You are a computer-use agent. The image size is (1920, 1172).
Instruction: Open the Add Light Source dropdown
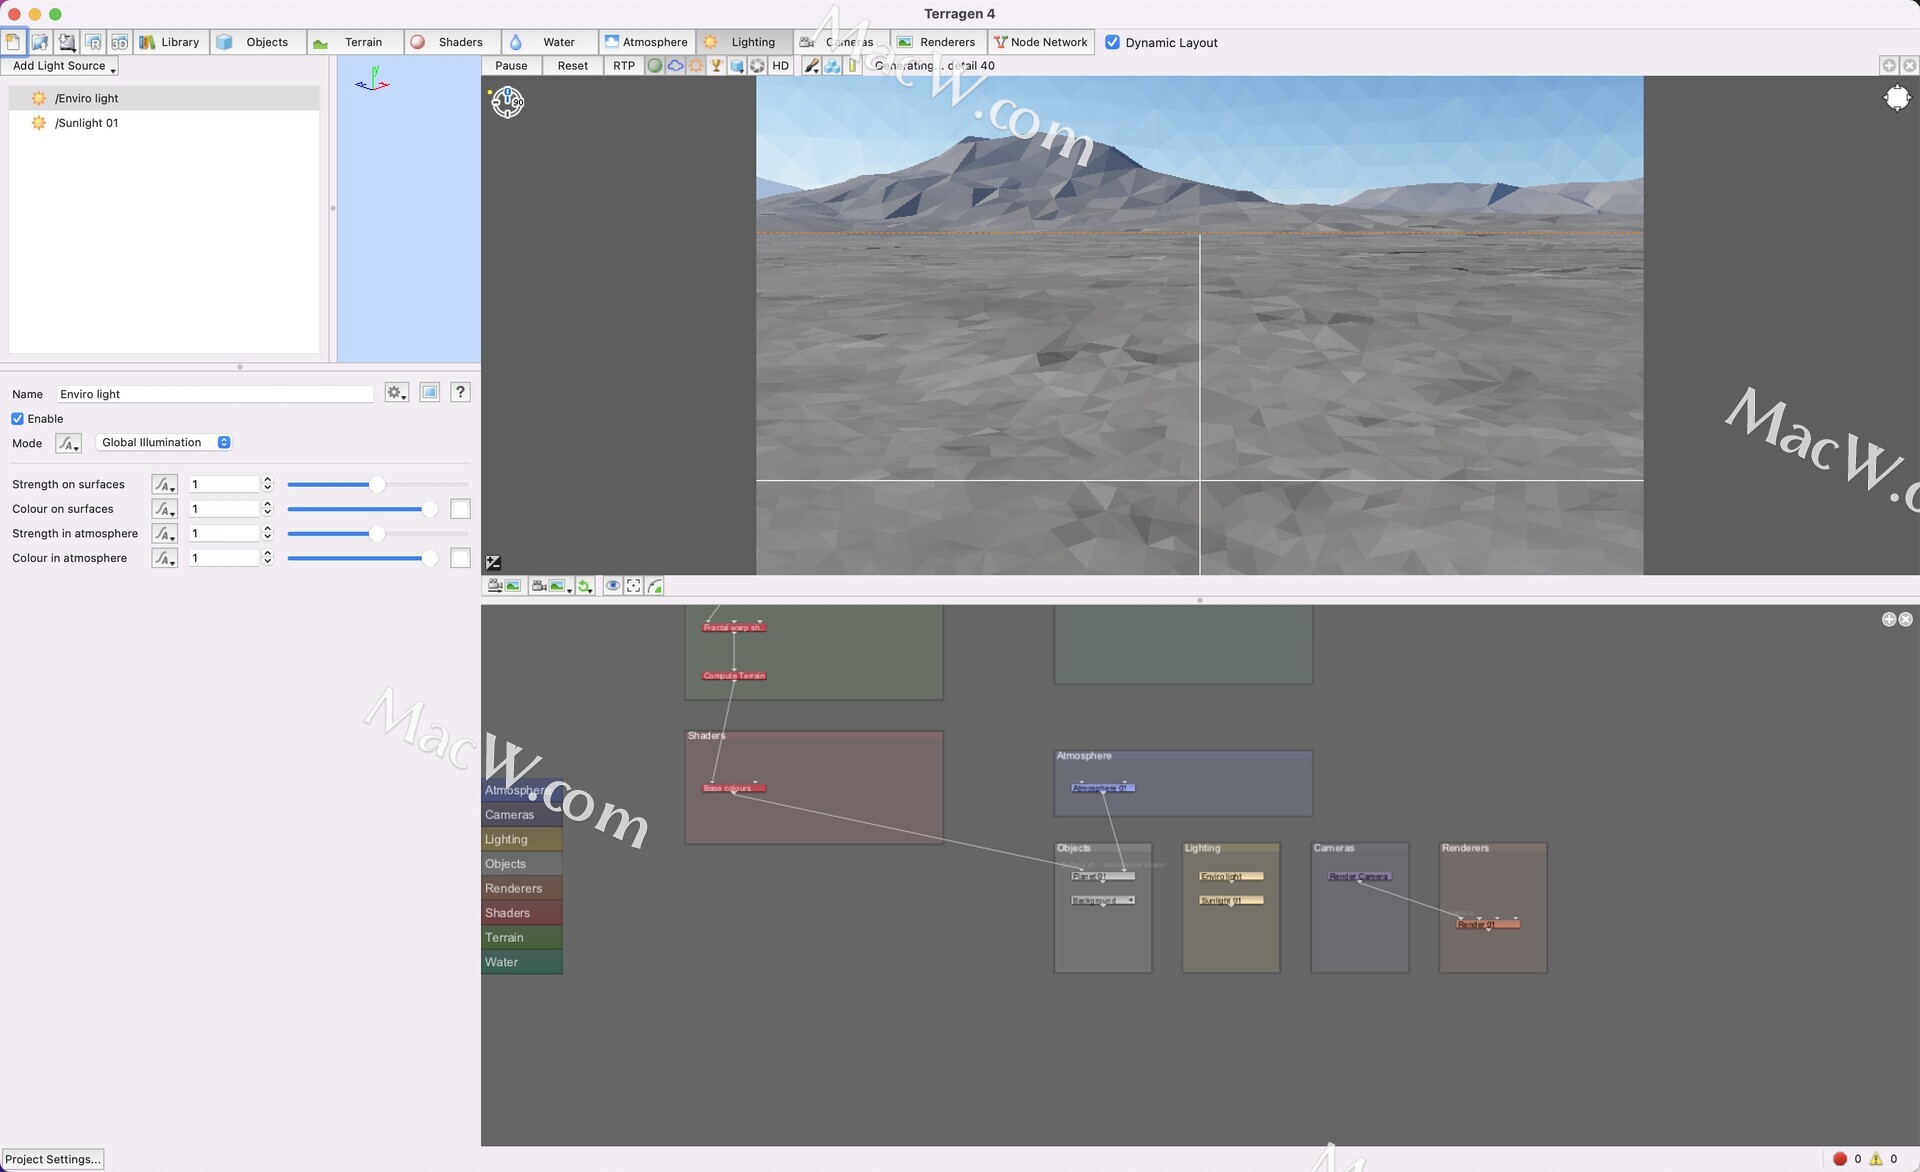[60, 66]
